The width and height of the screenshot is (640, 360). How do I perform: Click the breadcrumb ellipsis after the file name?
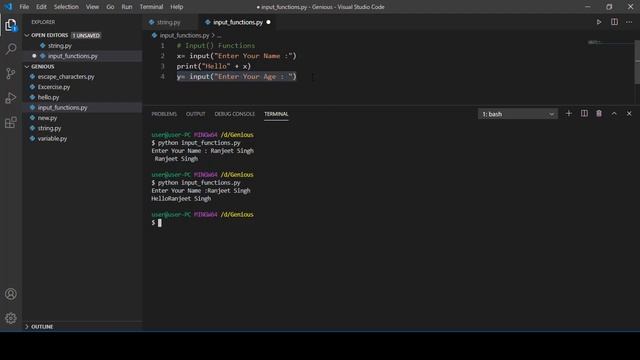219,36
